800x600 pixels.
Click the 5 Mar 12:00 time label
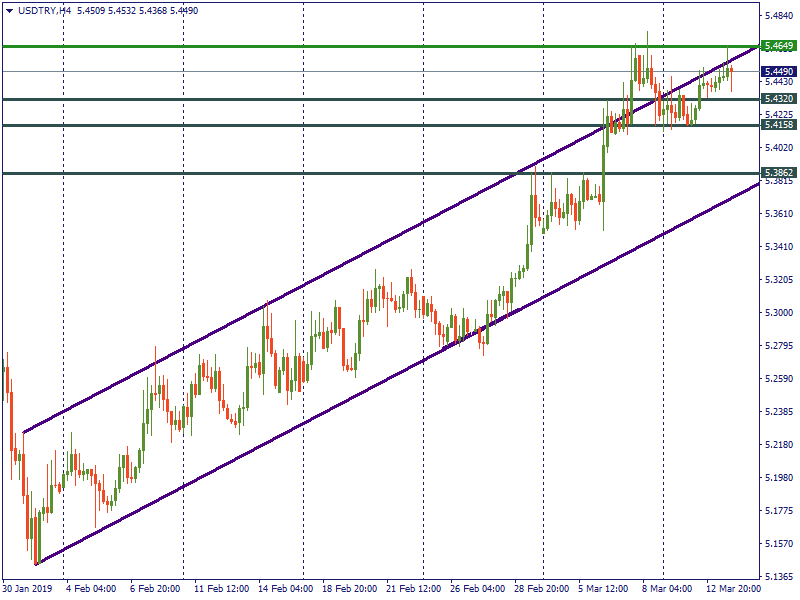point(604,589)
